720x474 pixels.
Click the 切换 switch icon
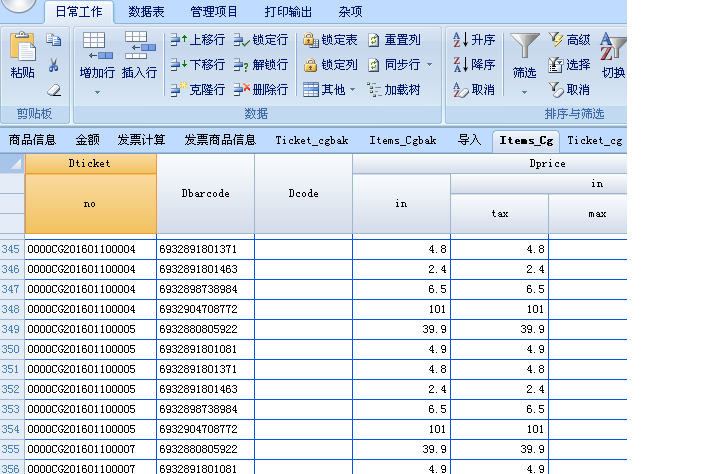(x=613, y=46)
